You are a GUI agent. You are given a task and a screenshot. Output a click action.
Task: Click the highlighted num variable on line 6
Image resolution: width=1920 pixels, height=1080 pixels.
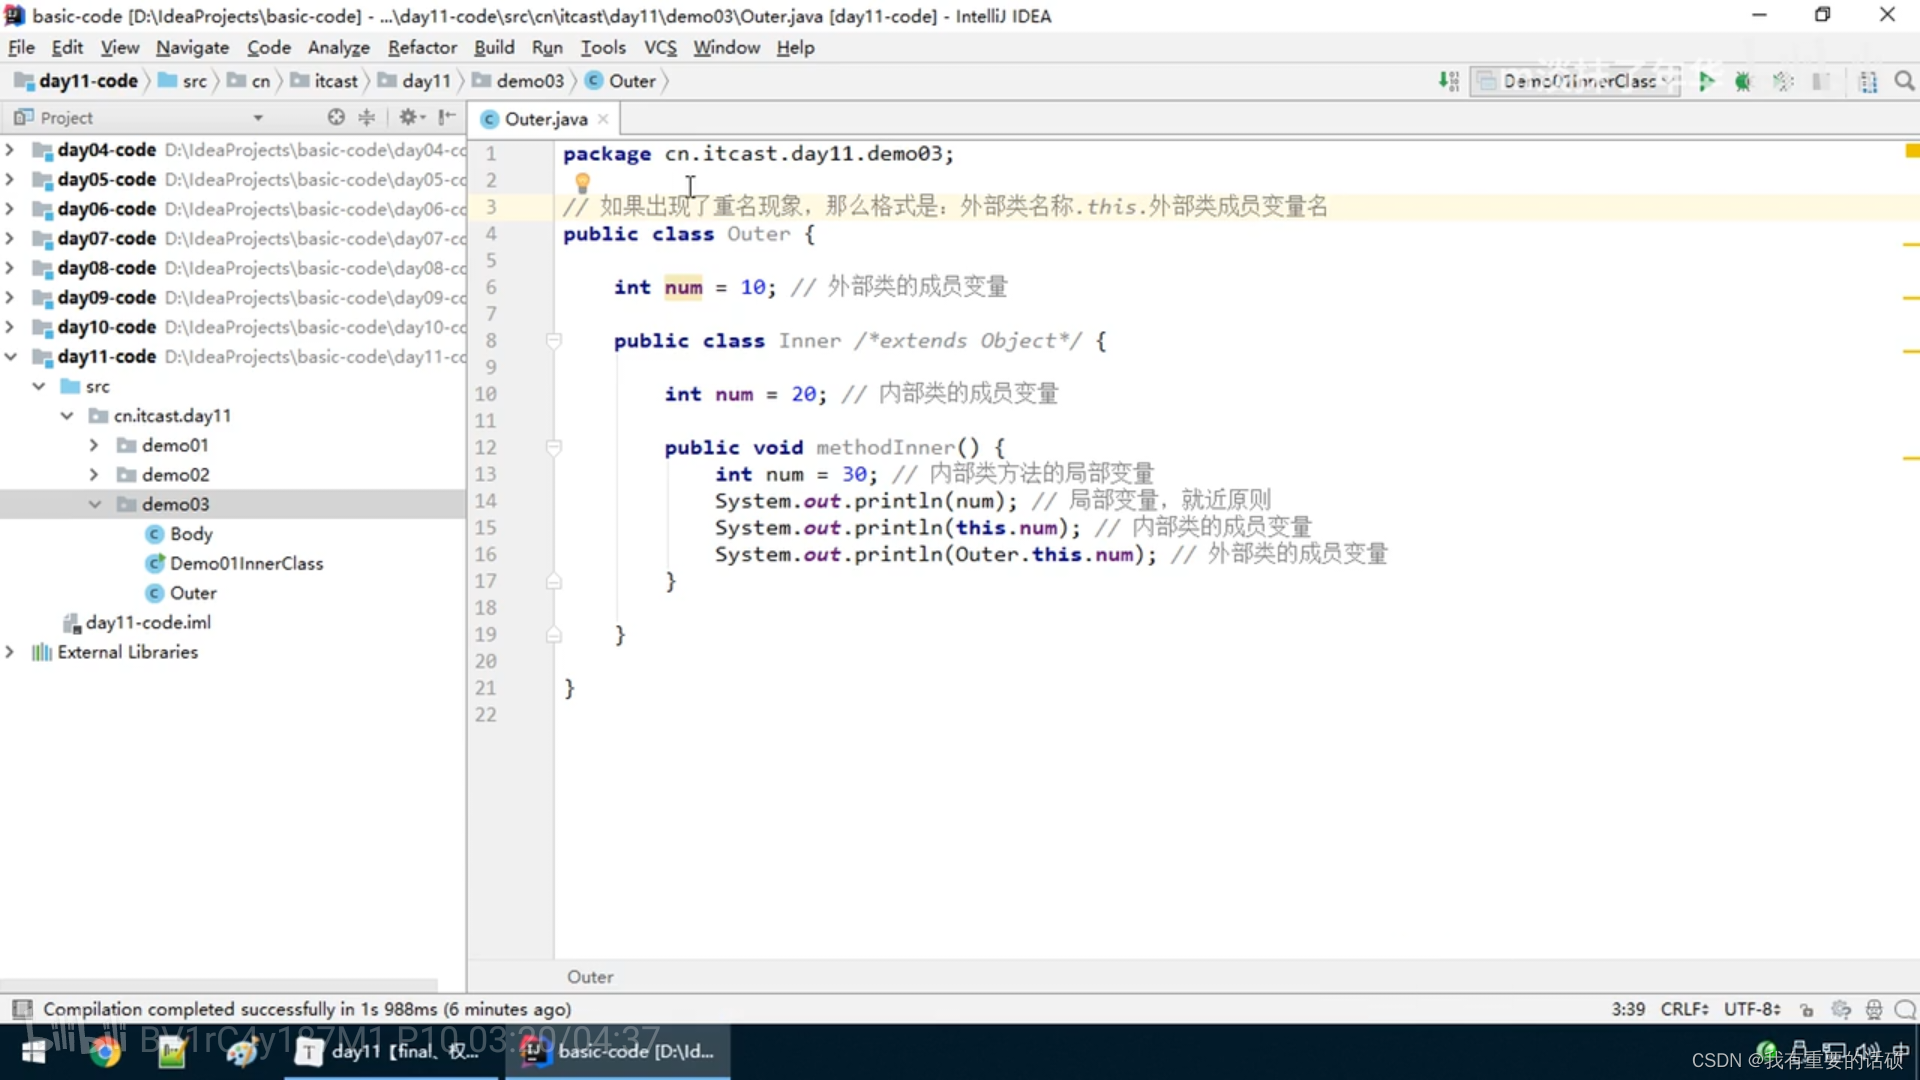click(x=683, y=287)
